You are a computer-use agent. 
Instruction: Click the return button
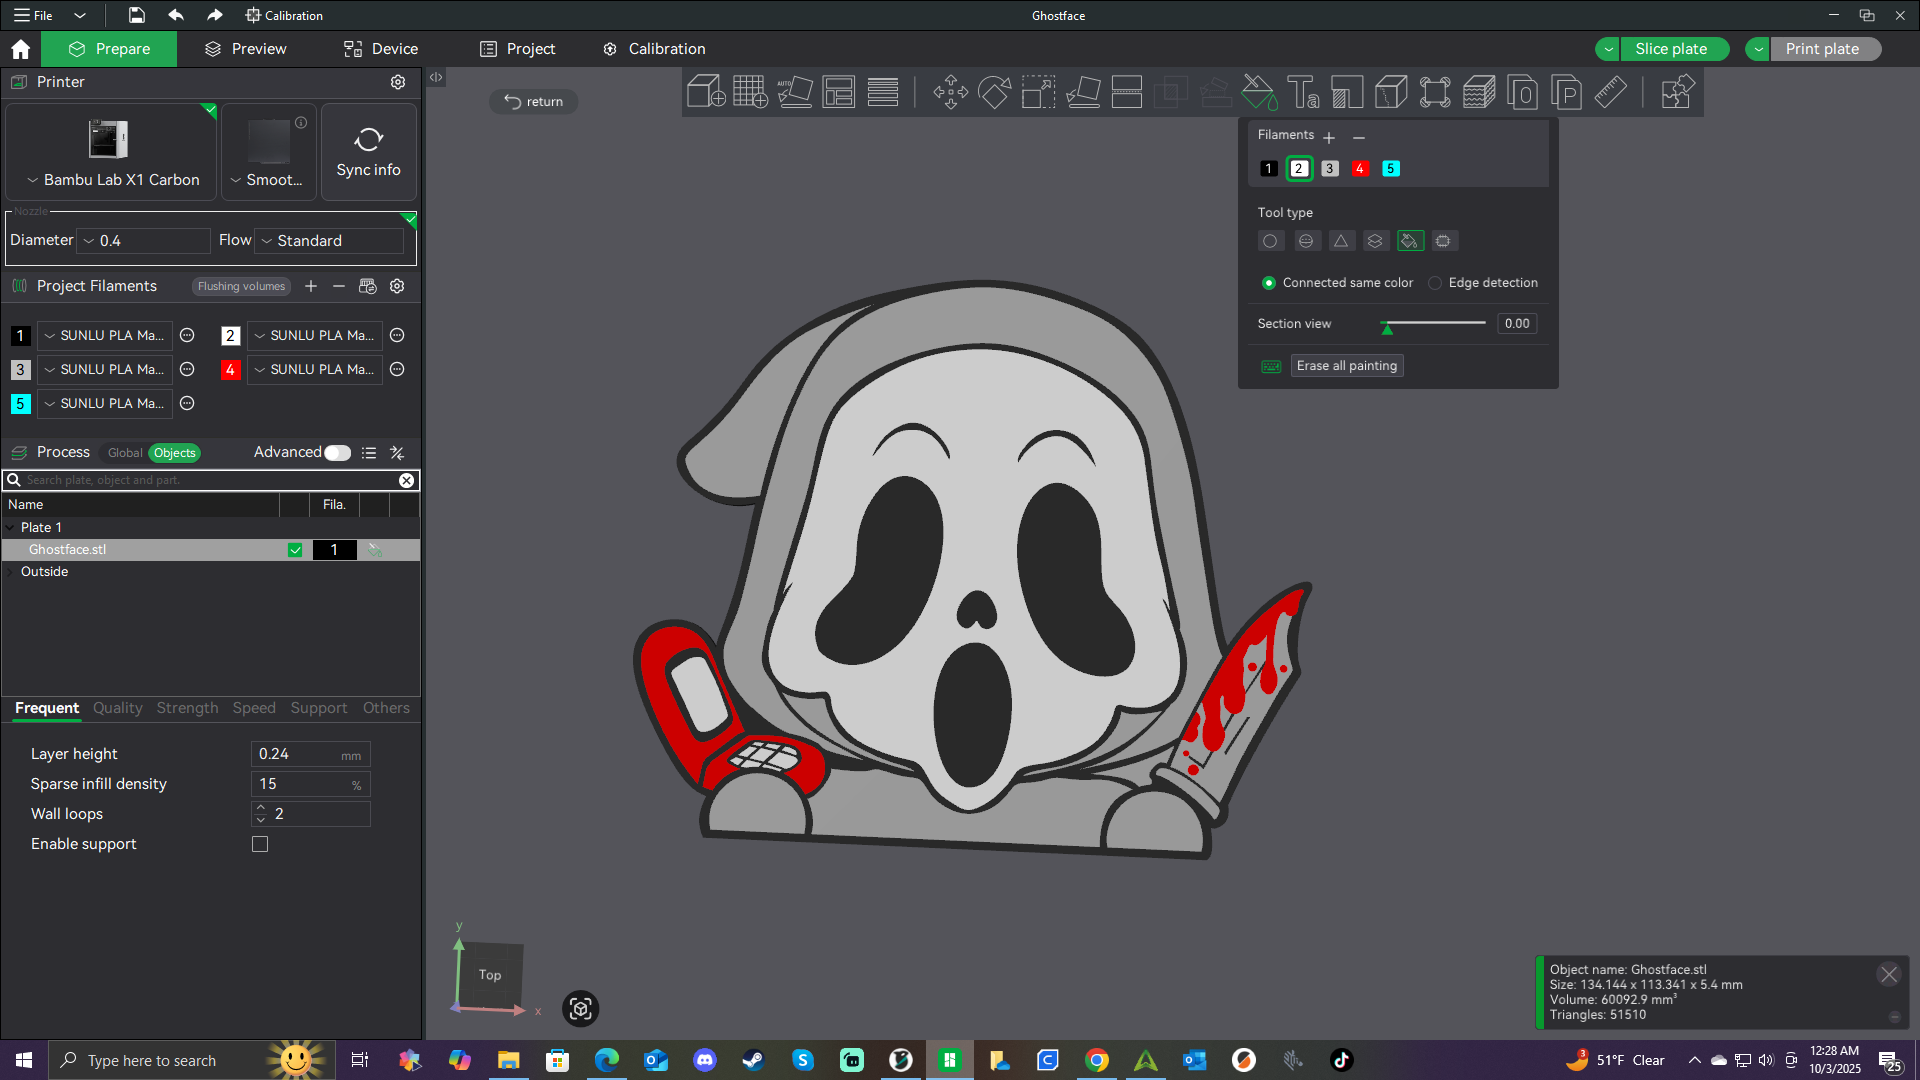tap(534, 102)
